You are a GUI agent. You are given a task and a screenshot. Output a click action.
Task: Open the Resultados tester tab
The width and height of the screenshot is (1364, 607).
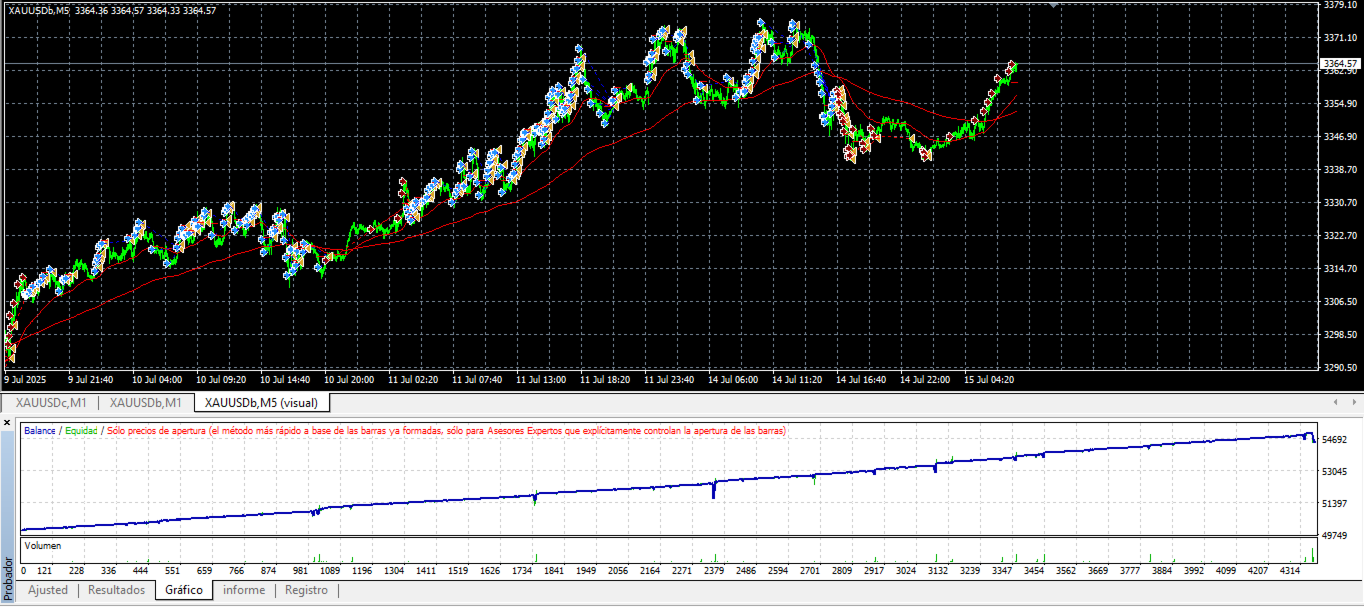pos(117,590)
